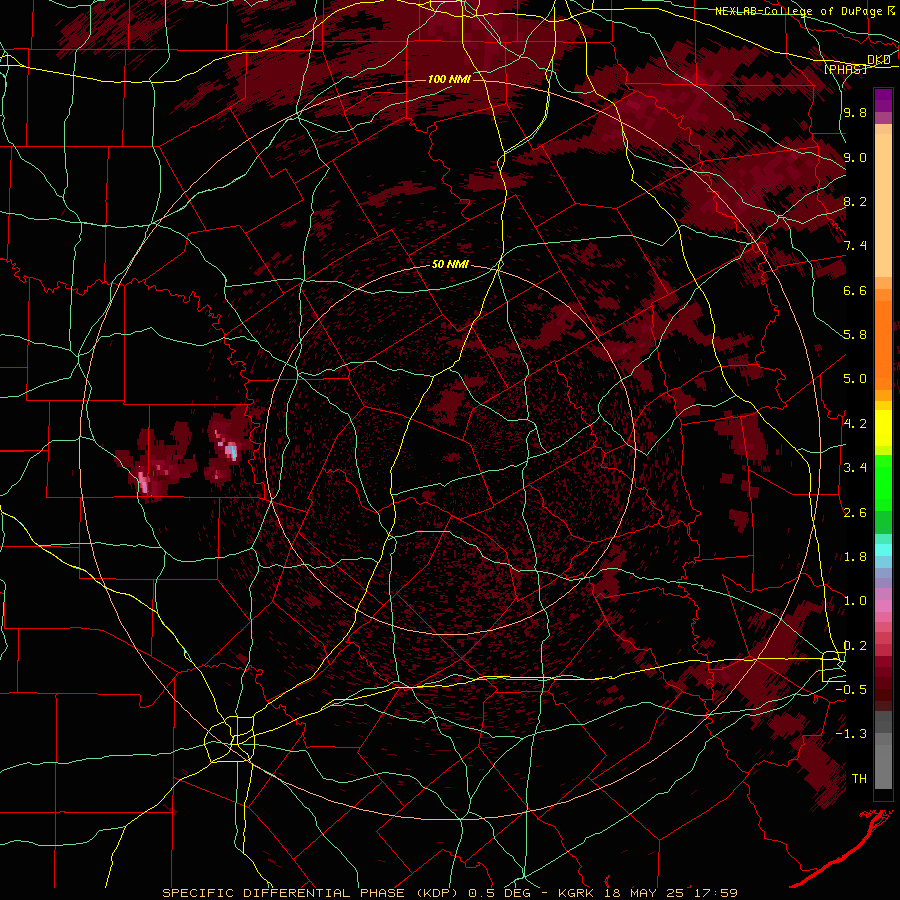Click the cyan high-KDP storm core
The image size is (900, 900).
click(x=231, y=451)
